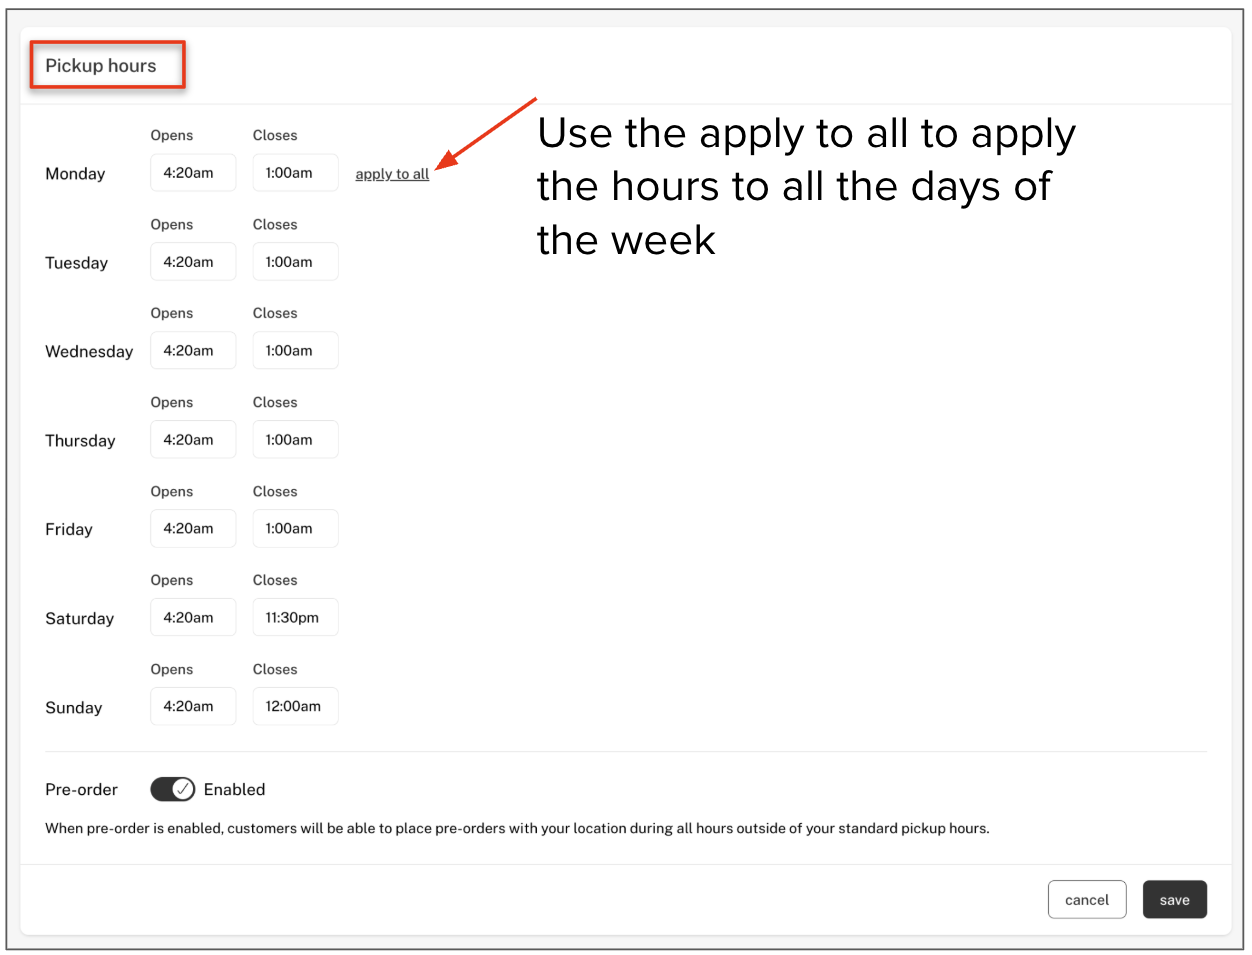Click the Enabled status text
Image resolution: width=1252 pixels, height=955 pixels.
235,790
